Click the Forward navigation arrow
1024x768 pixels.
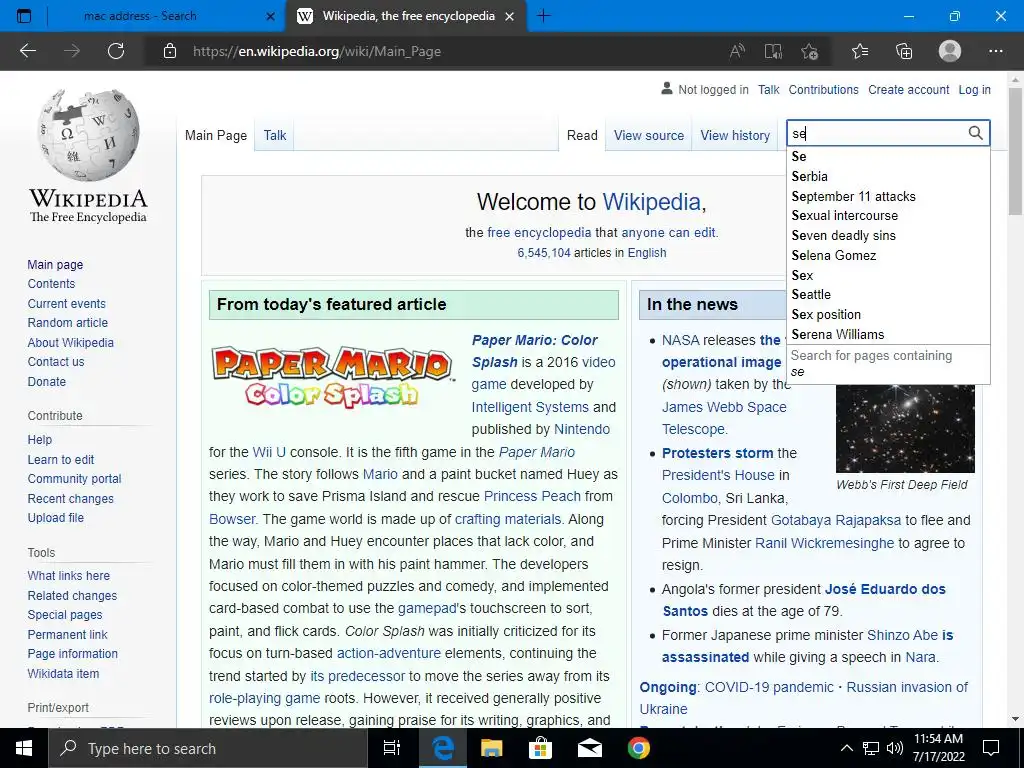(x=72, y=51)
